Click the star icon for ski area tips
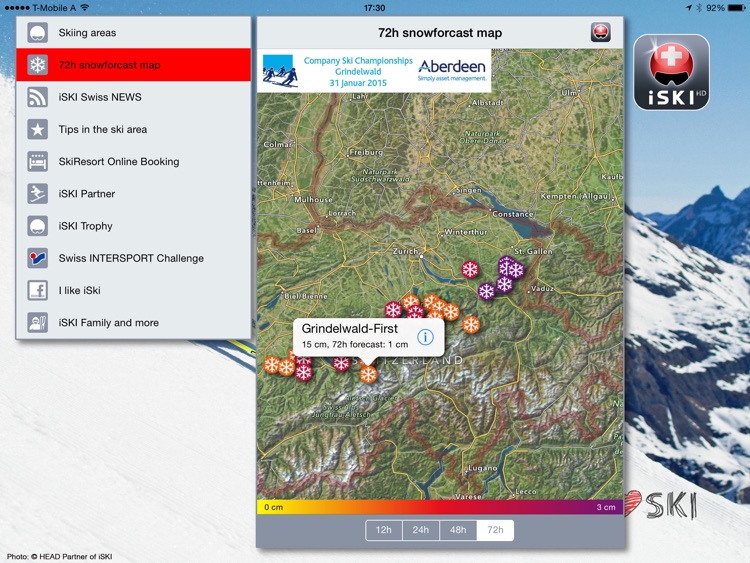 tap(37, 129)
